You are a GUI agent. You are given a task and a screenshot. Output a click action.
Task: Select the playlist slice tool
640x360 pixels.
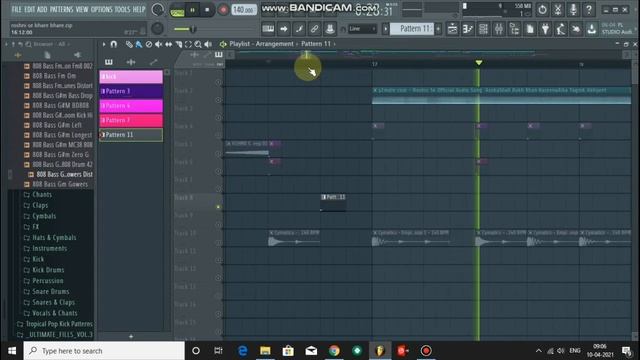pyautogui.click(x=179, y=44)
